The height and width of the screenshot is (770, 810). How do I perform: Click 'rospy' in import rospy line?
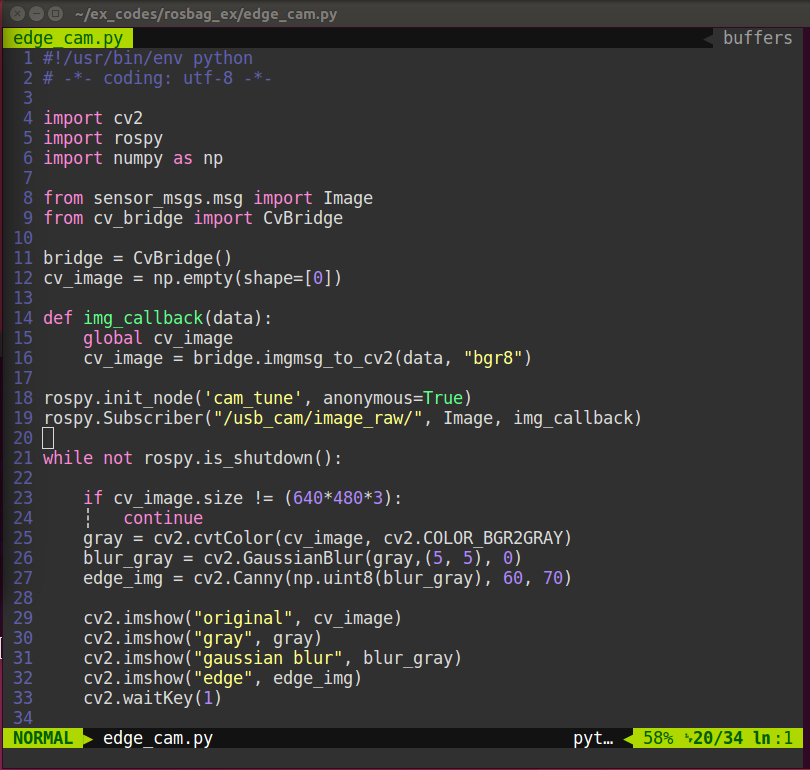(138, 138)
